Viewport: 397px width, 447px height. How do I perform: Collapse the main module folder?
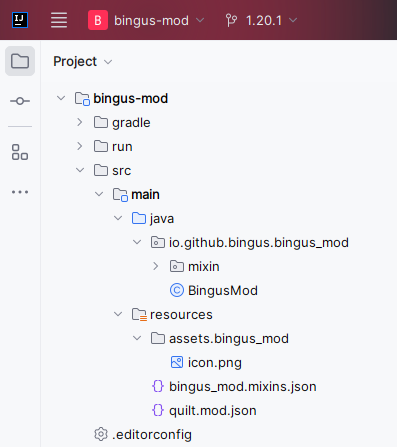pyautogui.click(x=99, y=194)
